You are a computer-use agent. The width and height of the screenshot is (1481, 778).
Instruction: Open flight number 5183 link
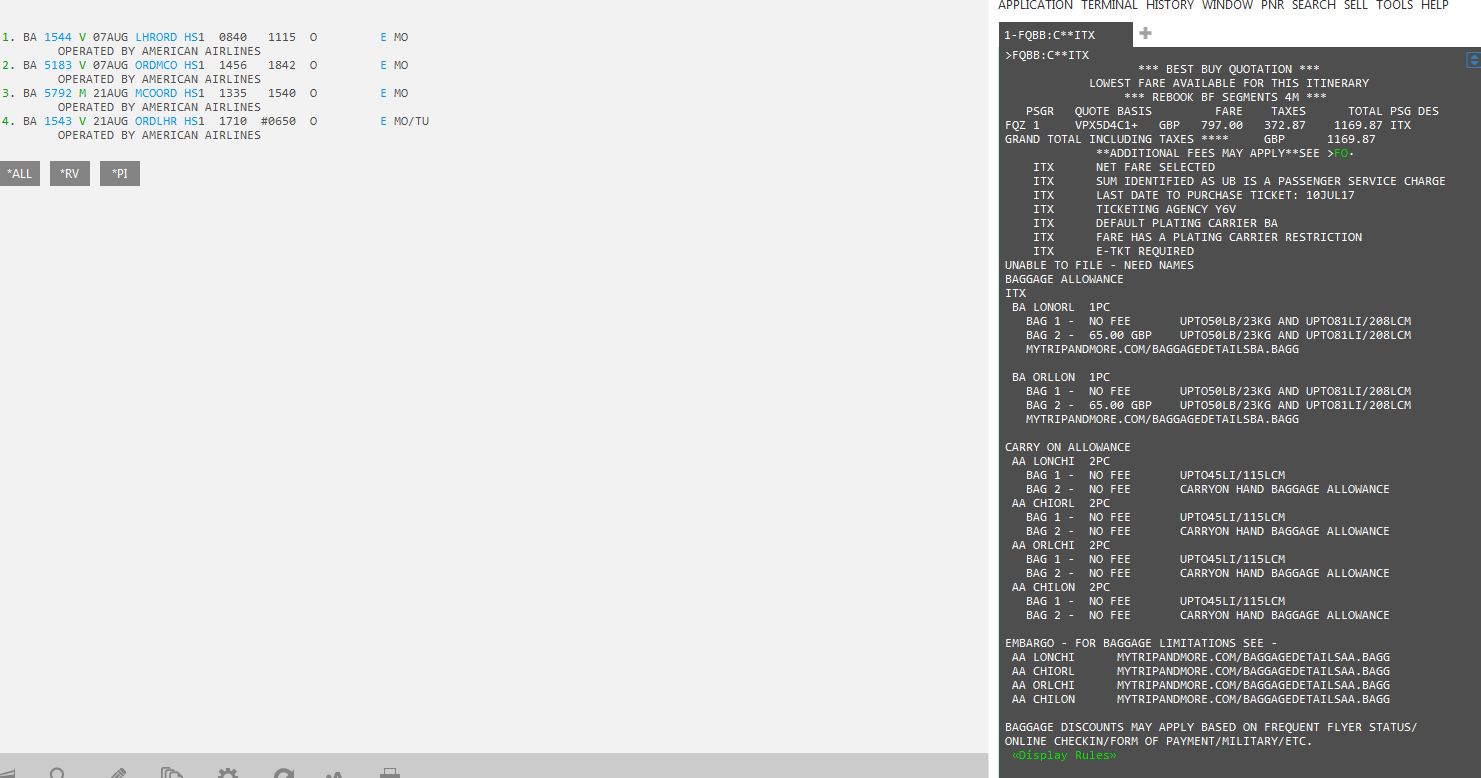[x=58, y=65]
